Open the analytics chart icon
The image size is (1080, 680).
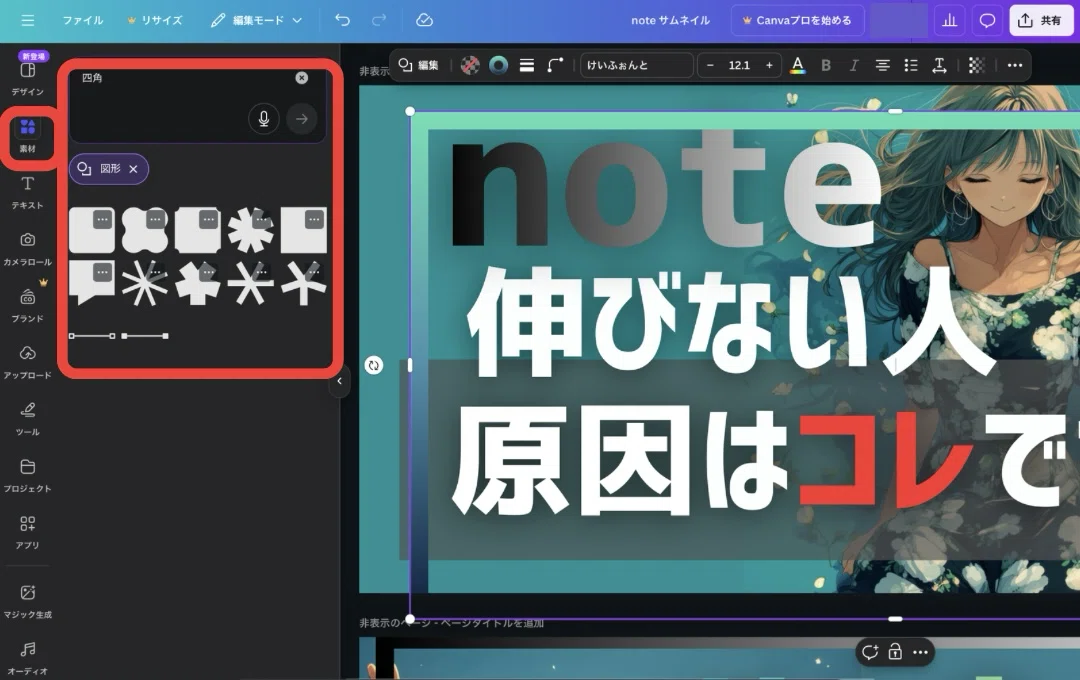950,21
